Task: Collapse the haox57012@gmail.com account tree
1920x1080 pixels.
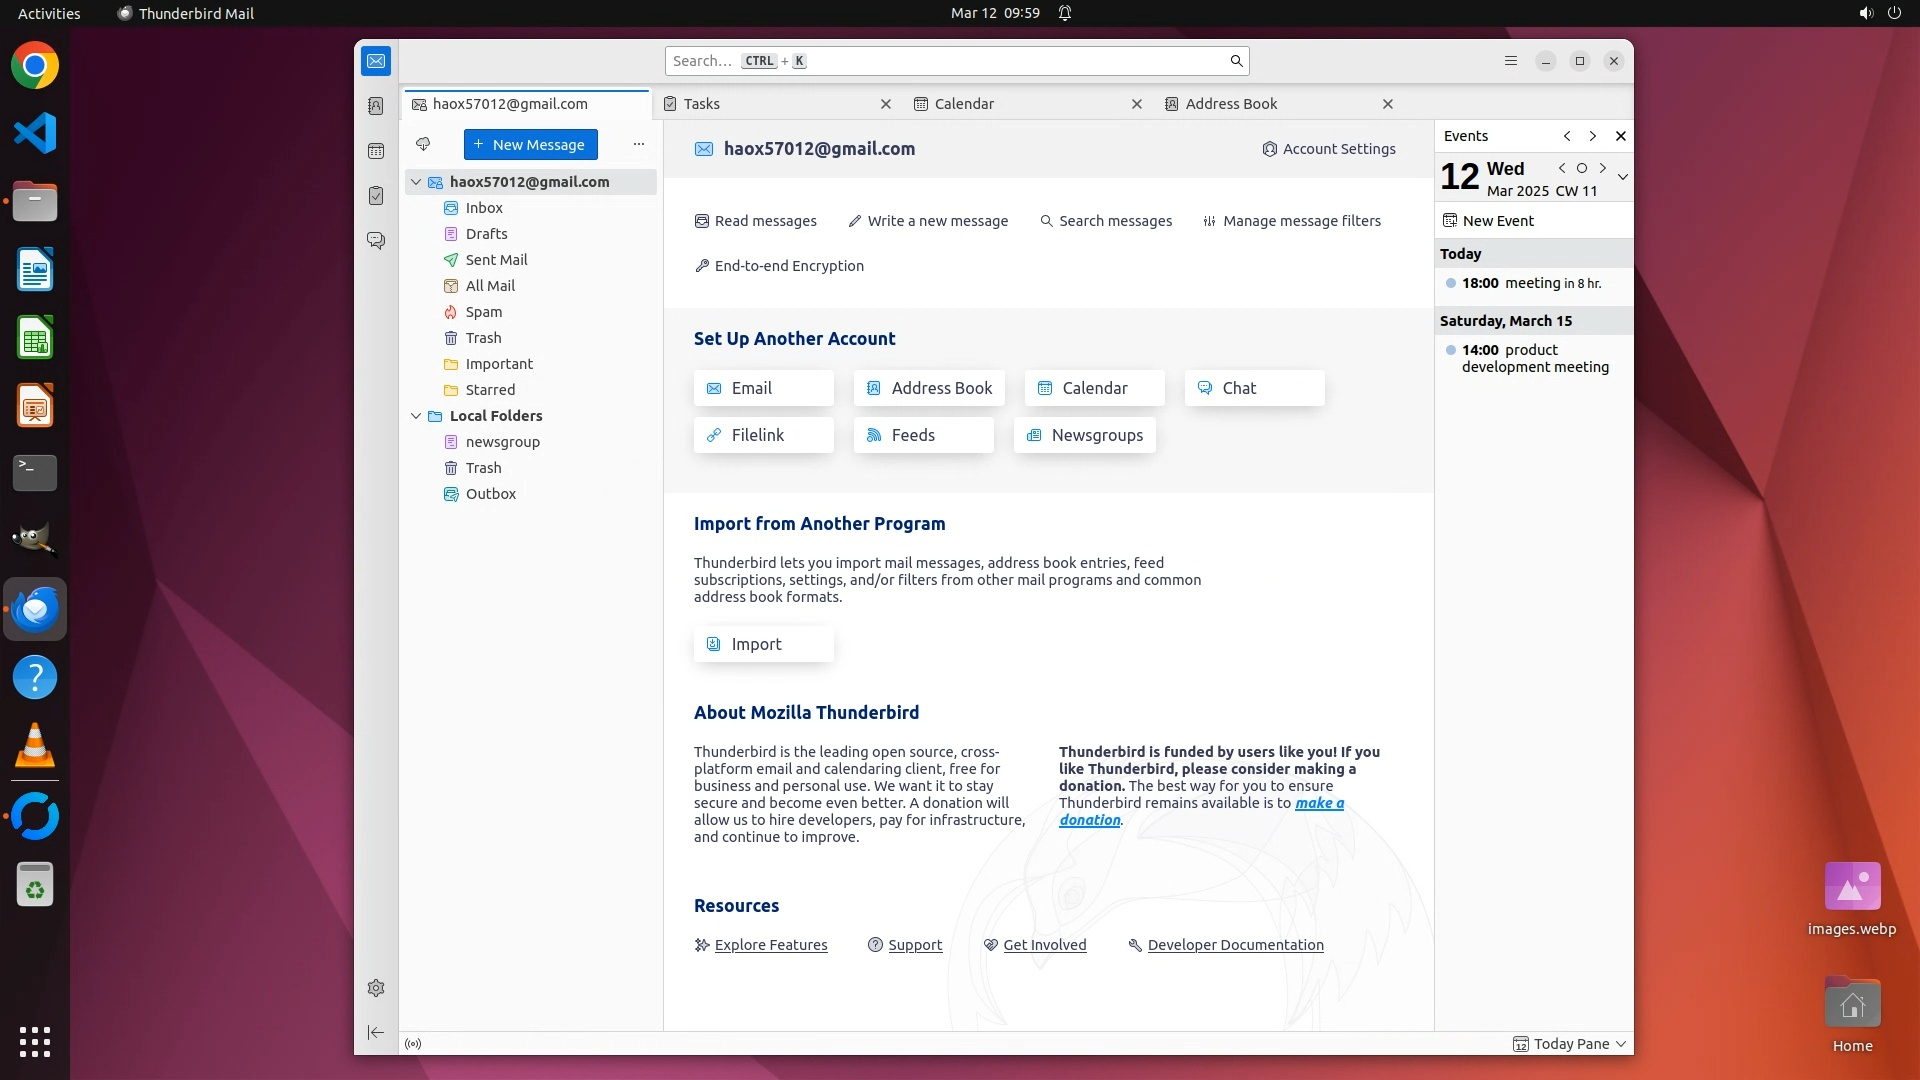Action: 416,182
